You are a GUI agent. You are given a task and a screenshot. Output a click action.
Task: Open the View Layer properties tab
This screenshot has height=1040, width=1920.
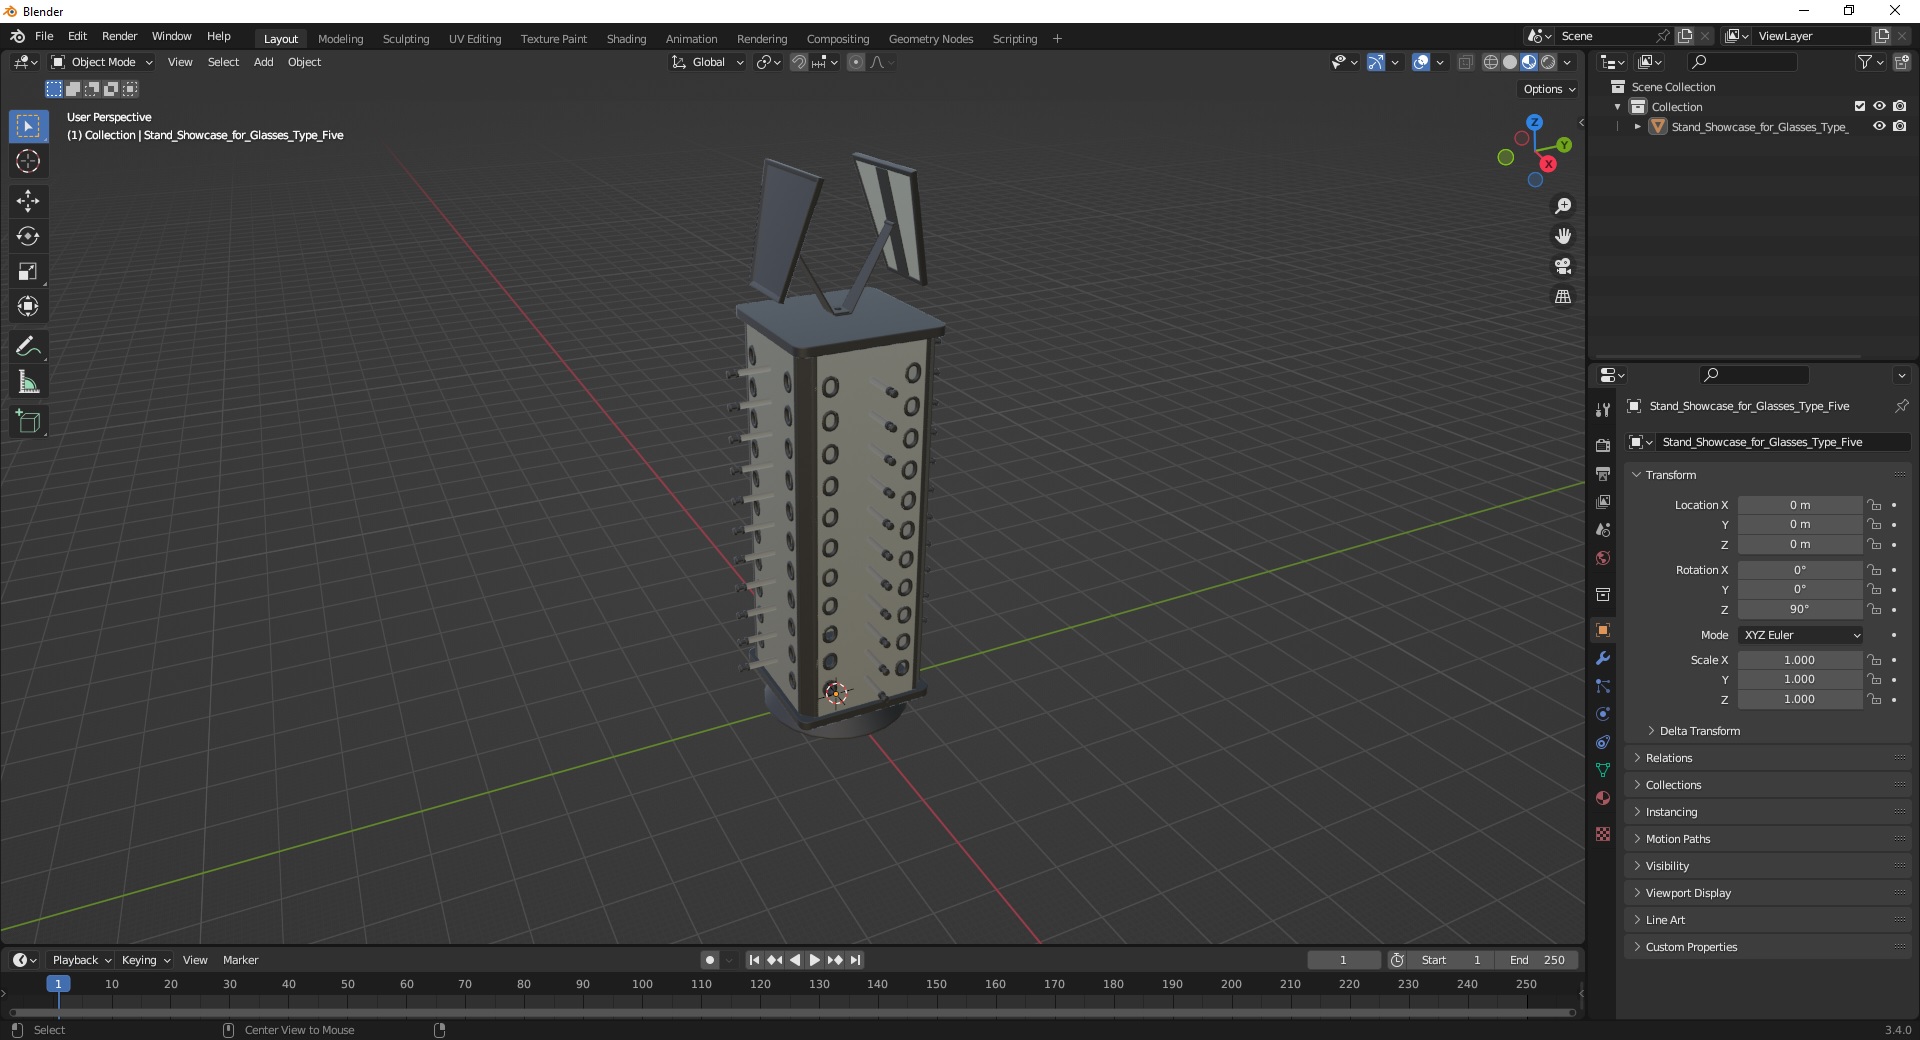1603,501
